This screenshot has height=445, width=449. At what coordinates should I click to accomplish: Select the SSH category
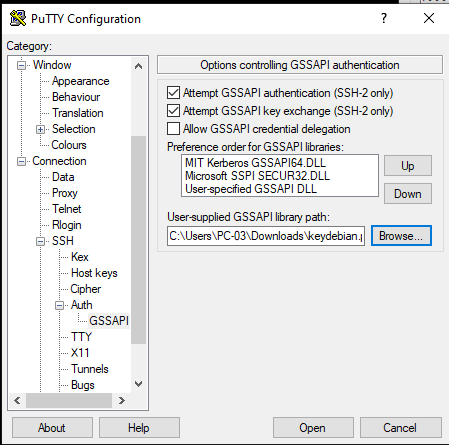tap(63, 241)
